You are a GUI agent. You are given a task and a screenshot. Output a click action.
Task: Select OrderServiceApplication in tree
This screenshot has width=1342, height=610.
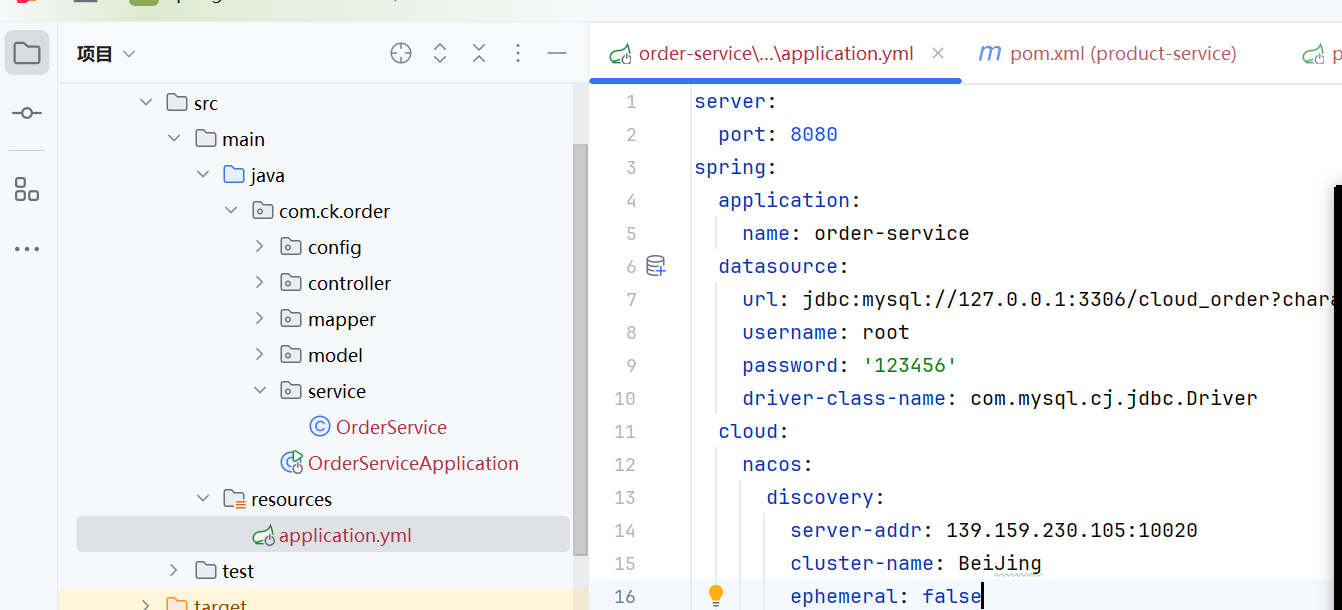[x=413, y=463]
